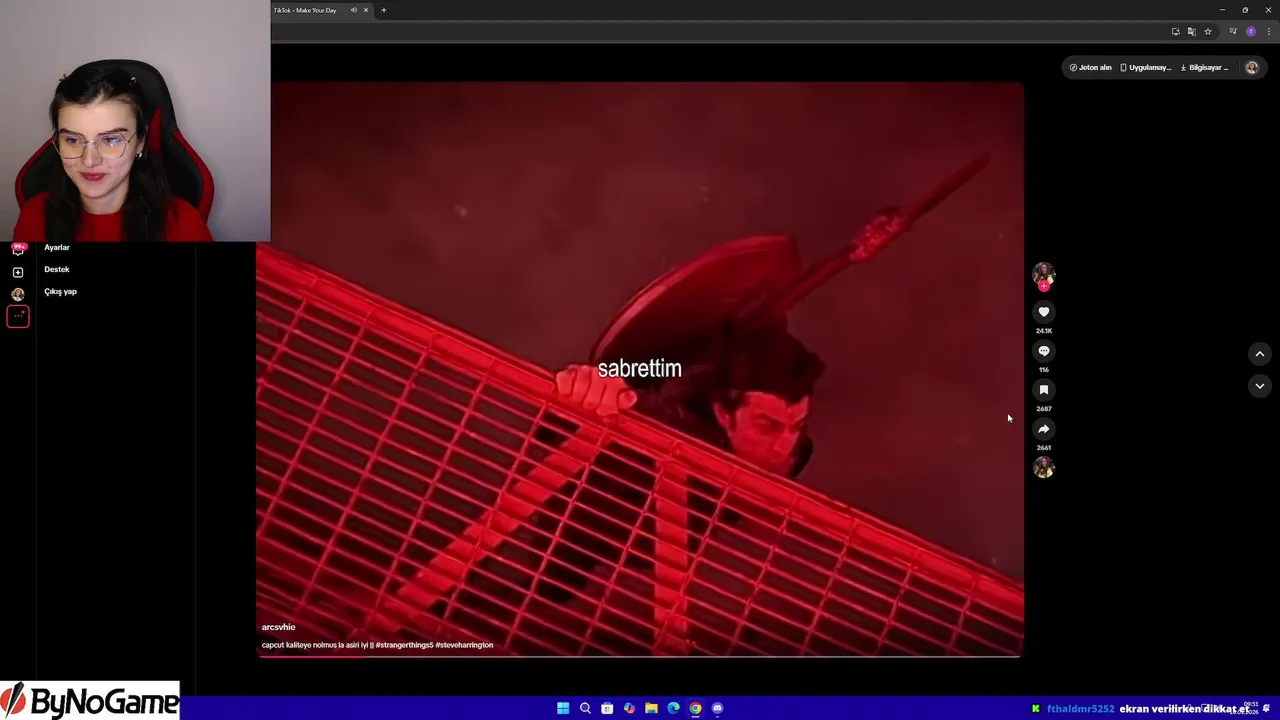The width and height of the screenshot is (1280, 720).
Task: Open a new browser tab
Action: [x=383, y=10]
